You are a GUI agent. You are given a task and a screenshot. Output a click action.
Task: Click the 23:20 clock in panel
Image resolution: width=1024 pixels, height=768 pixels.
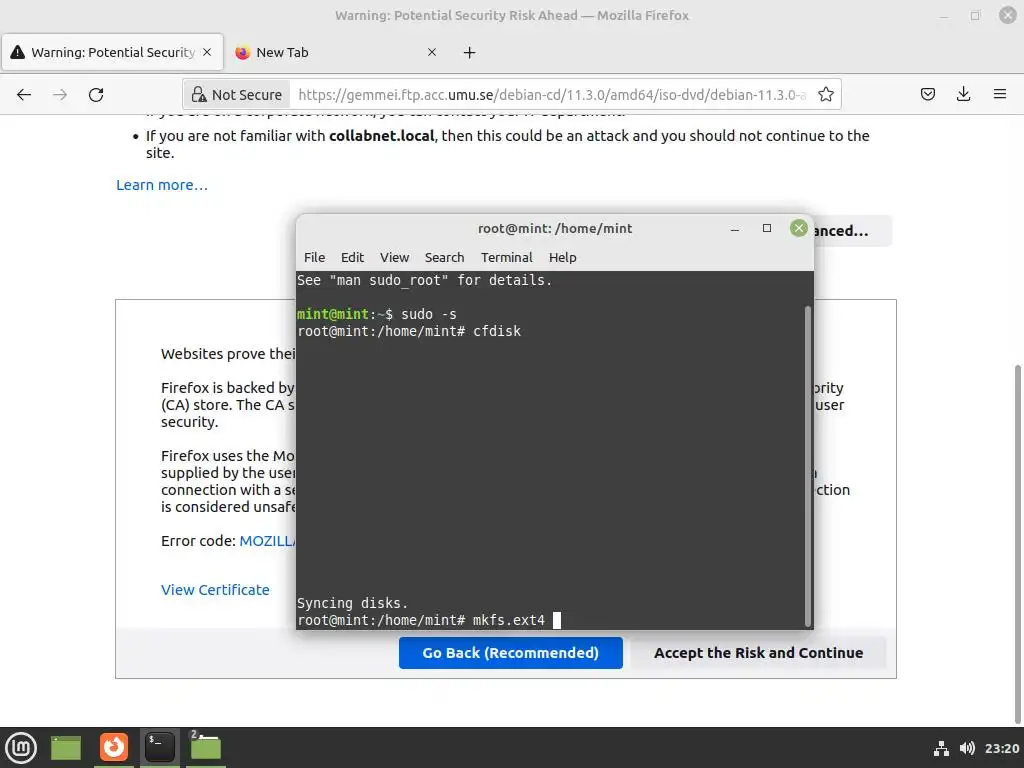(x=1002, y=748)
